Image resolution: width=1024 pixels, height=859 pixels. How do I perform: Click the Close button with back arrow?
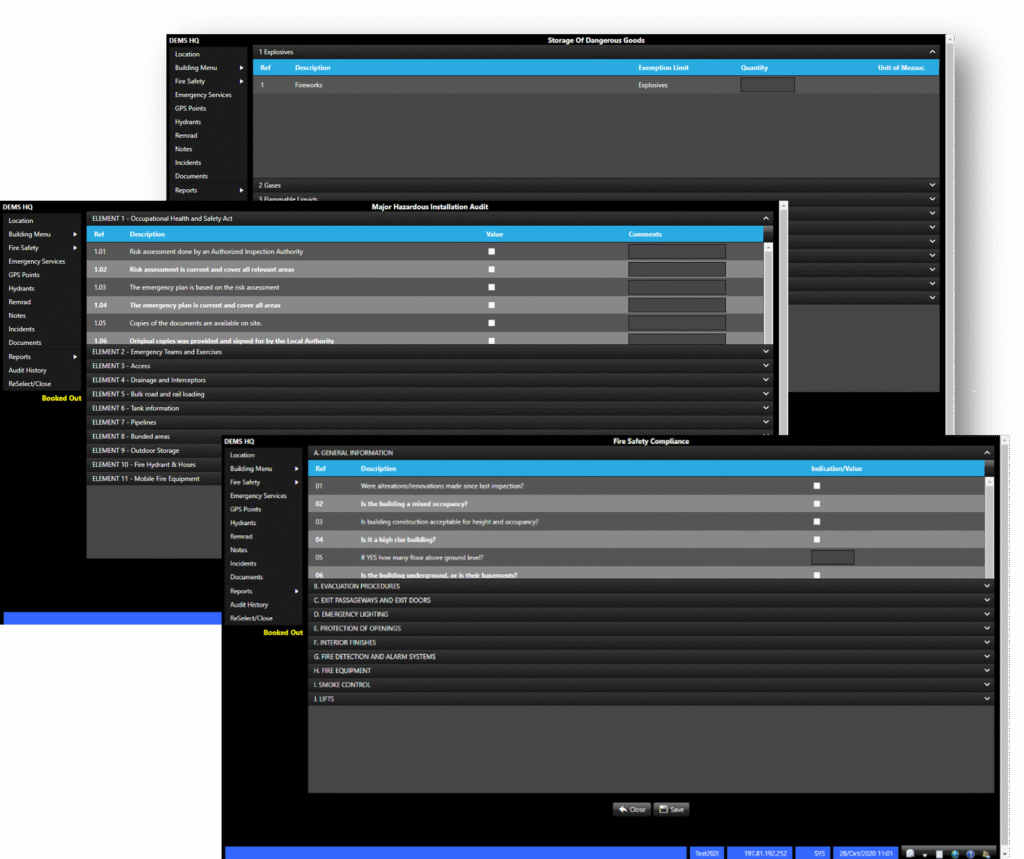(631, 809)
